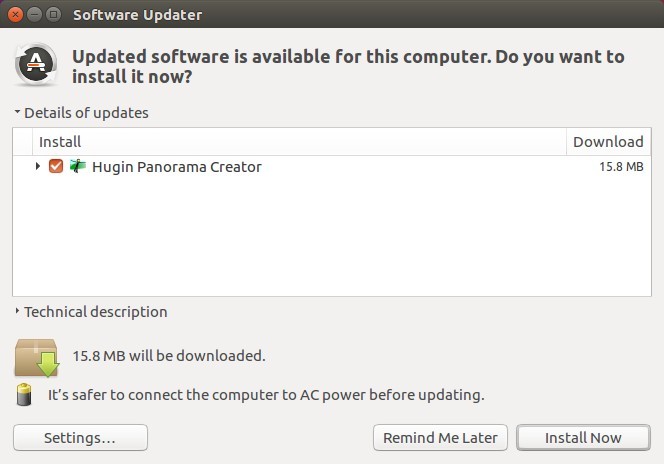Click the Software Updater title bar text
The width and height of the screenshot is (664, 464).
[138, 15]
